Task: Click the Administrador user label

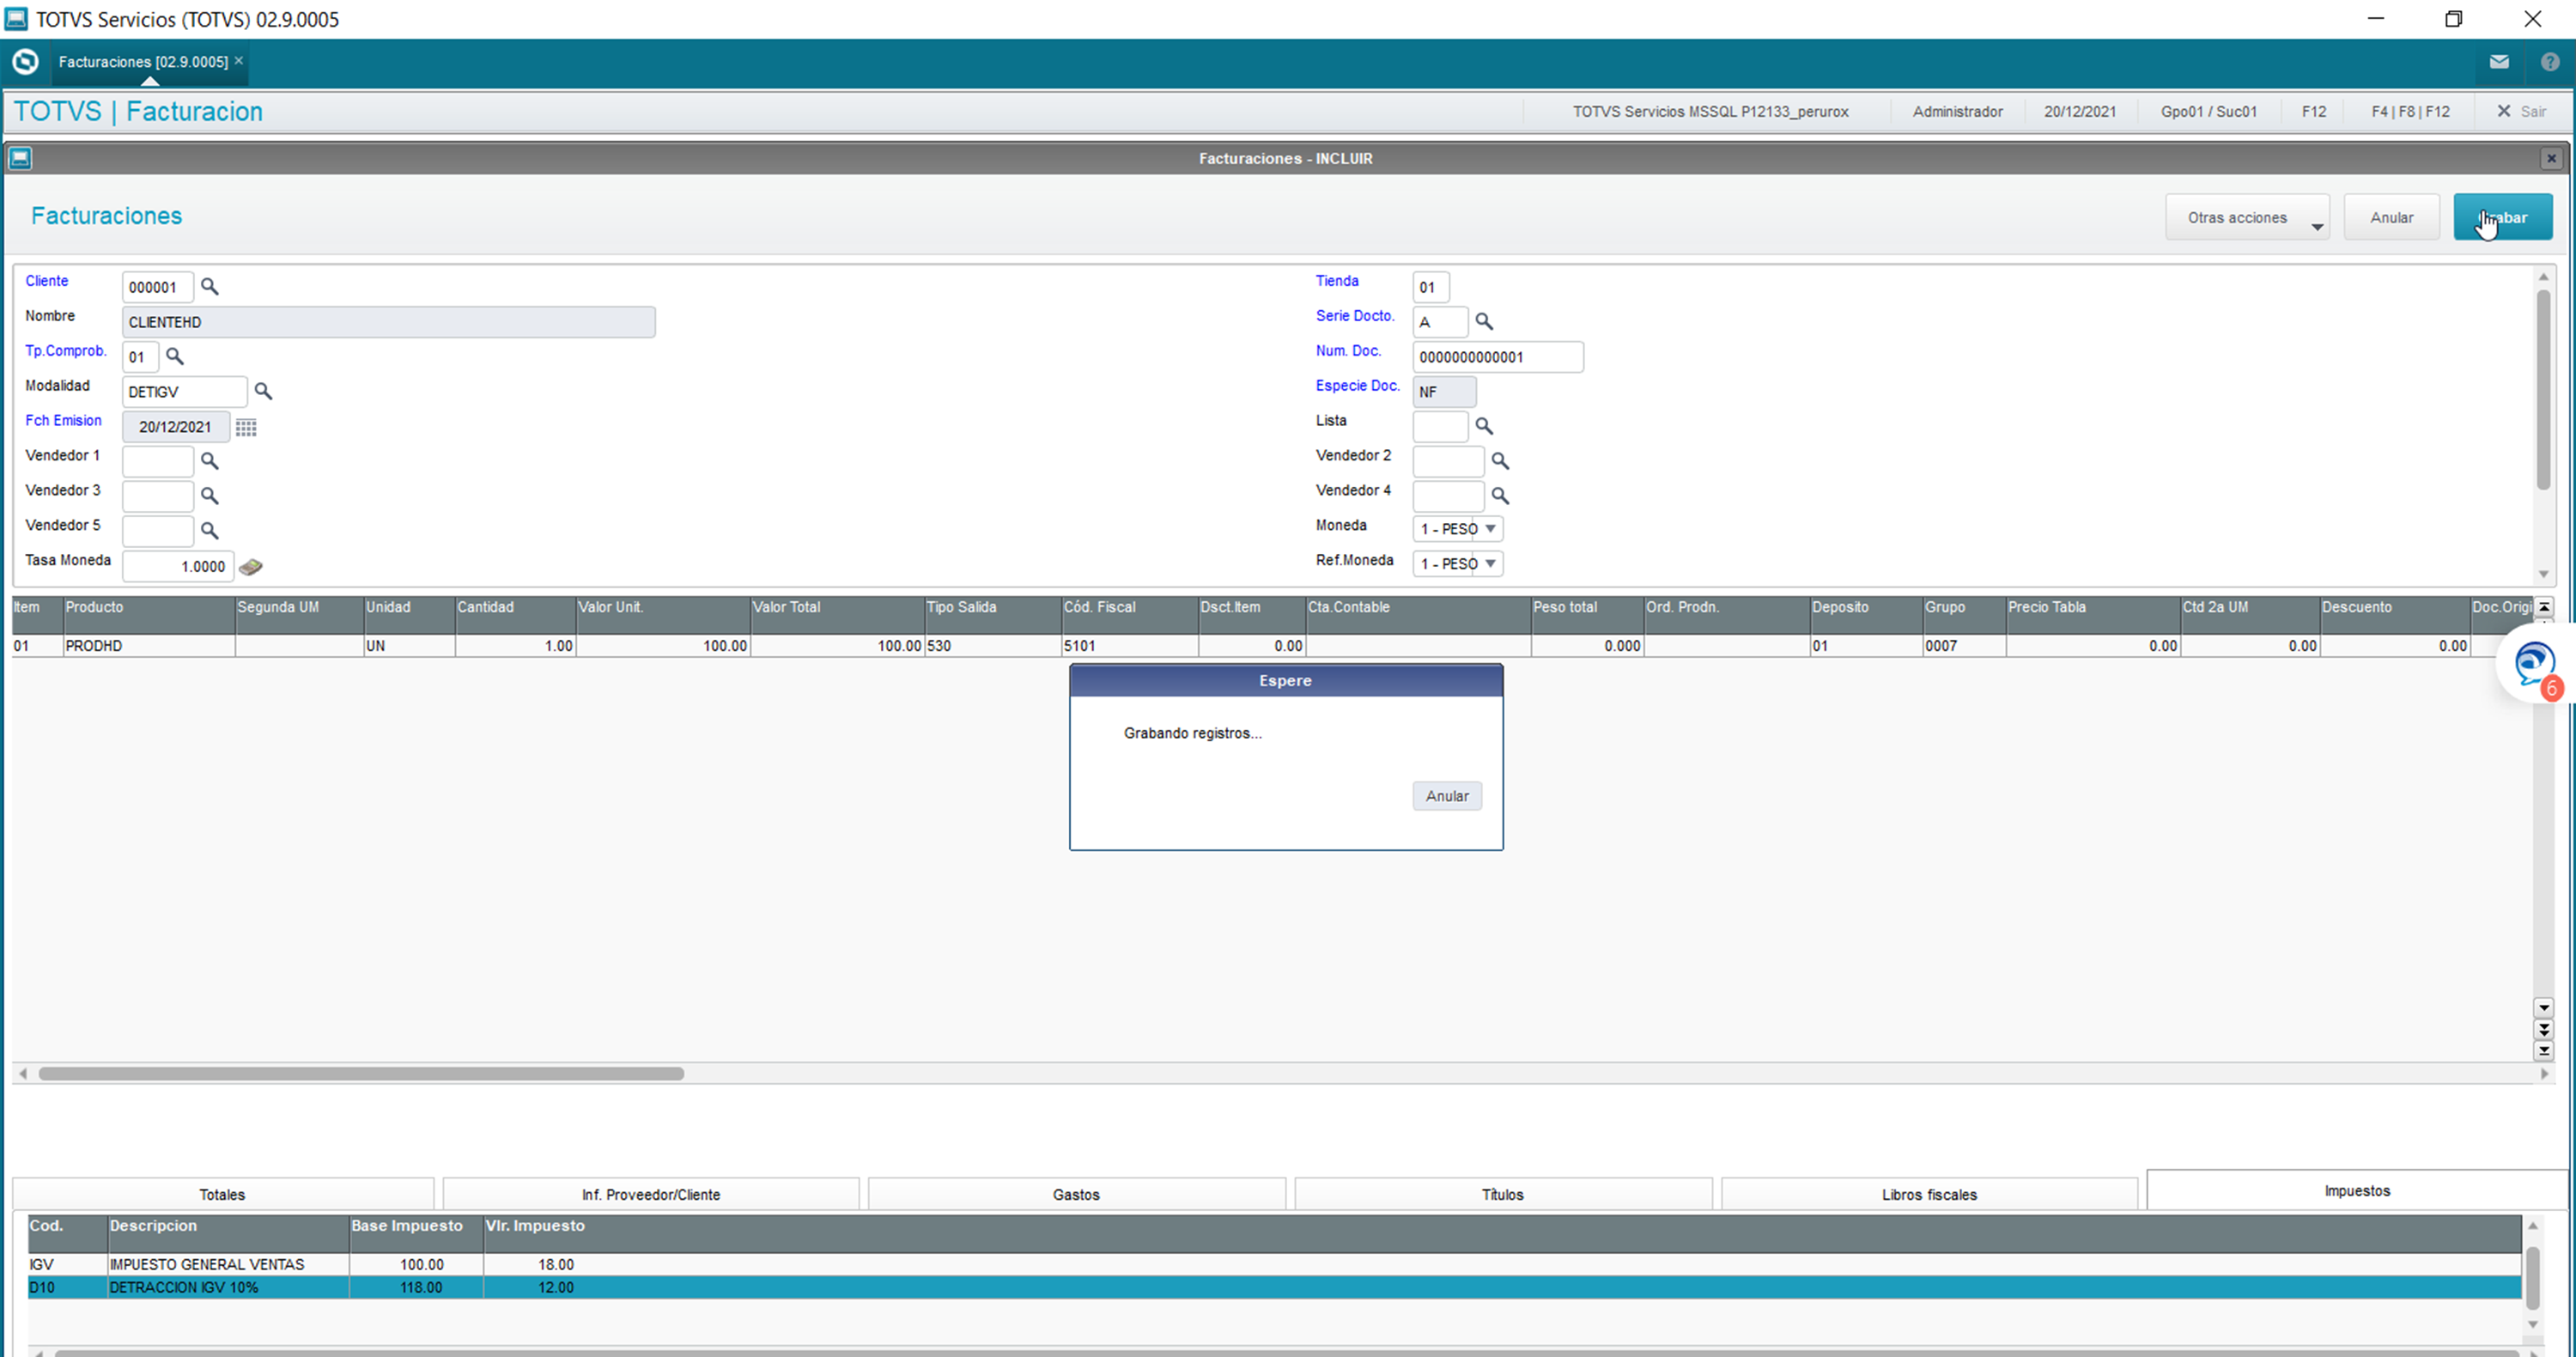Action: click(1957, 111)
